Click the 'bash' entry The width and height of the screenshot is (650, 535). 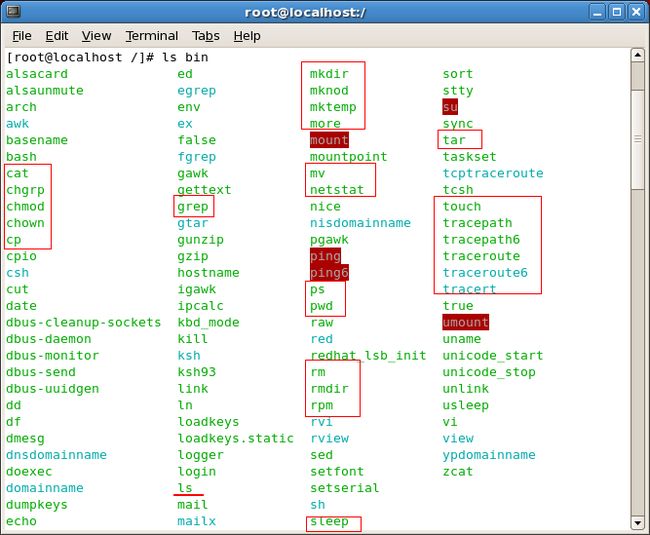click(x=22, y=157)
